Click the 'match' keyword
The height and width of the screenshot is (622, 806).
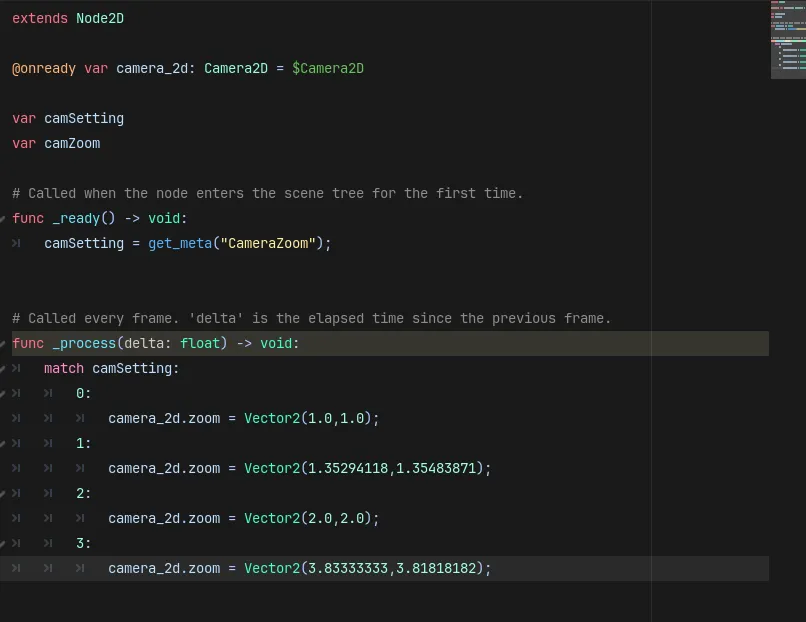(x=64, y=369)
